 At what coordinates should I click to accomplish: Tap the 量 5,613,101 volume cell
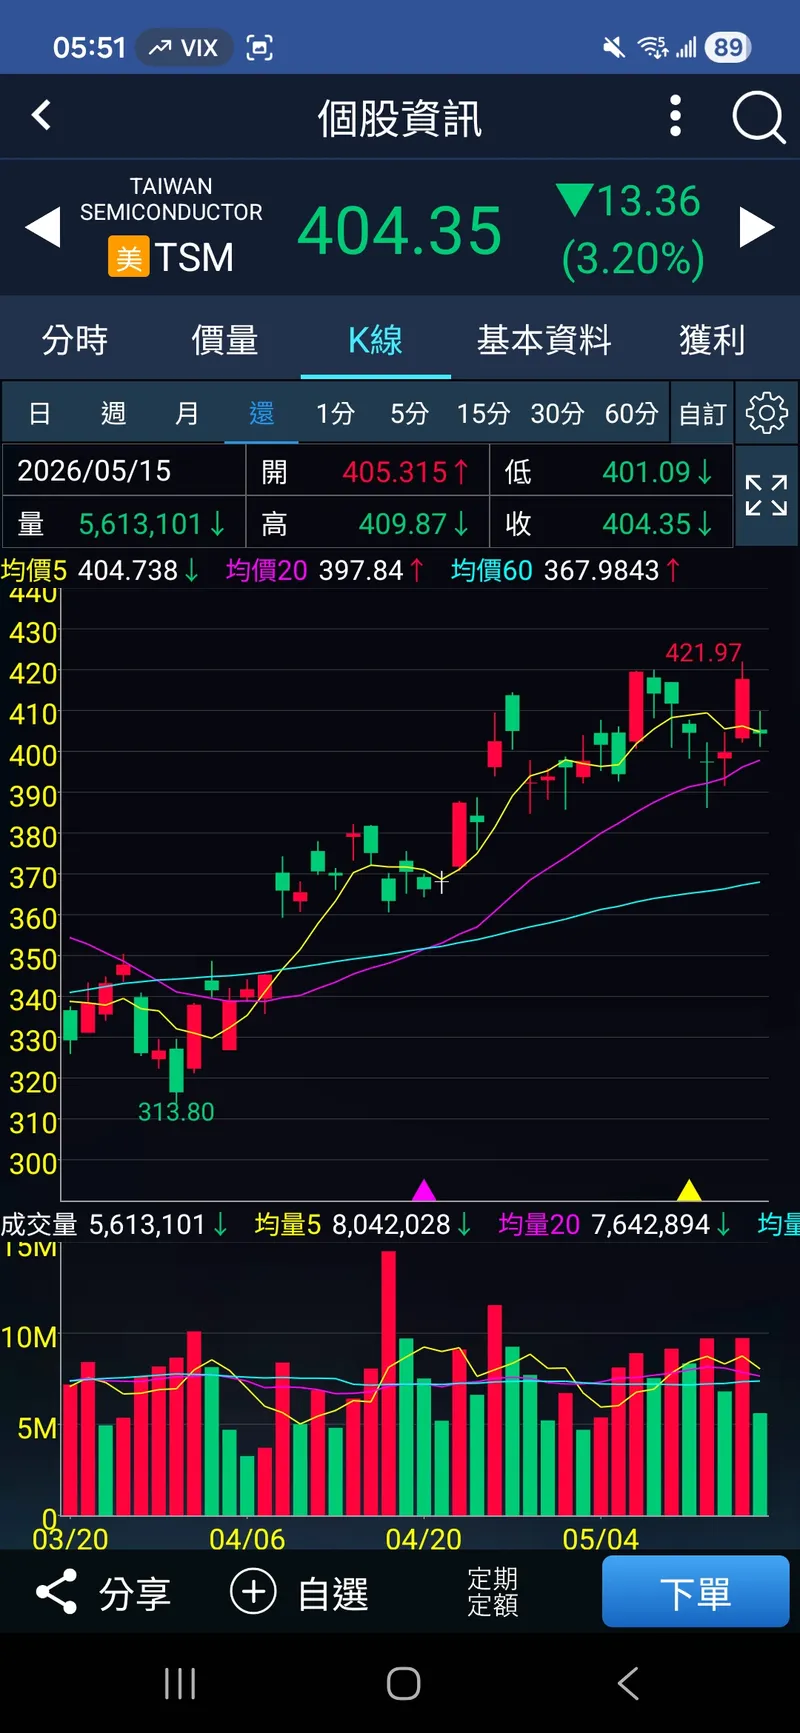124,523
